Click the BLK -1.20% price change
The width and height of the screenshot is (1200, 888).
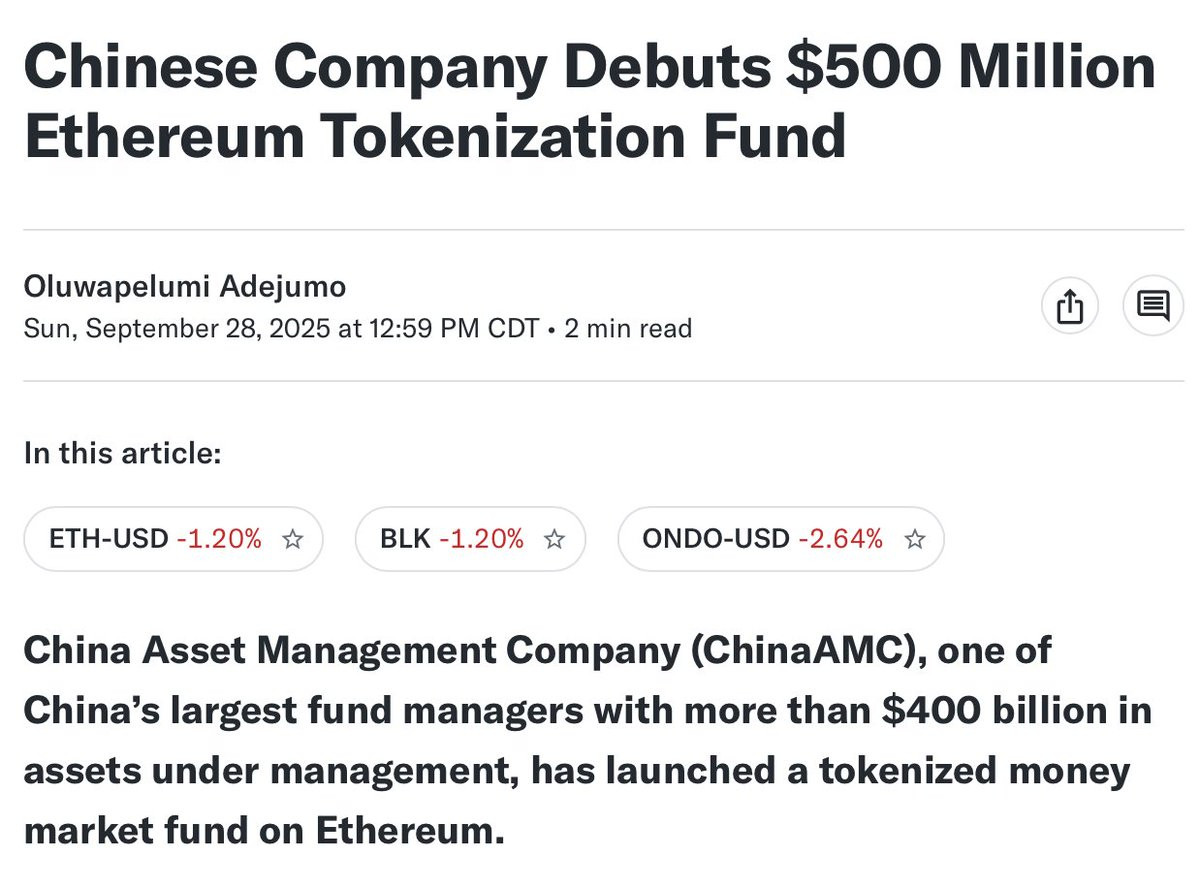(481, 539)
